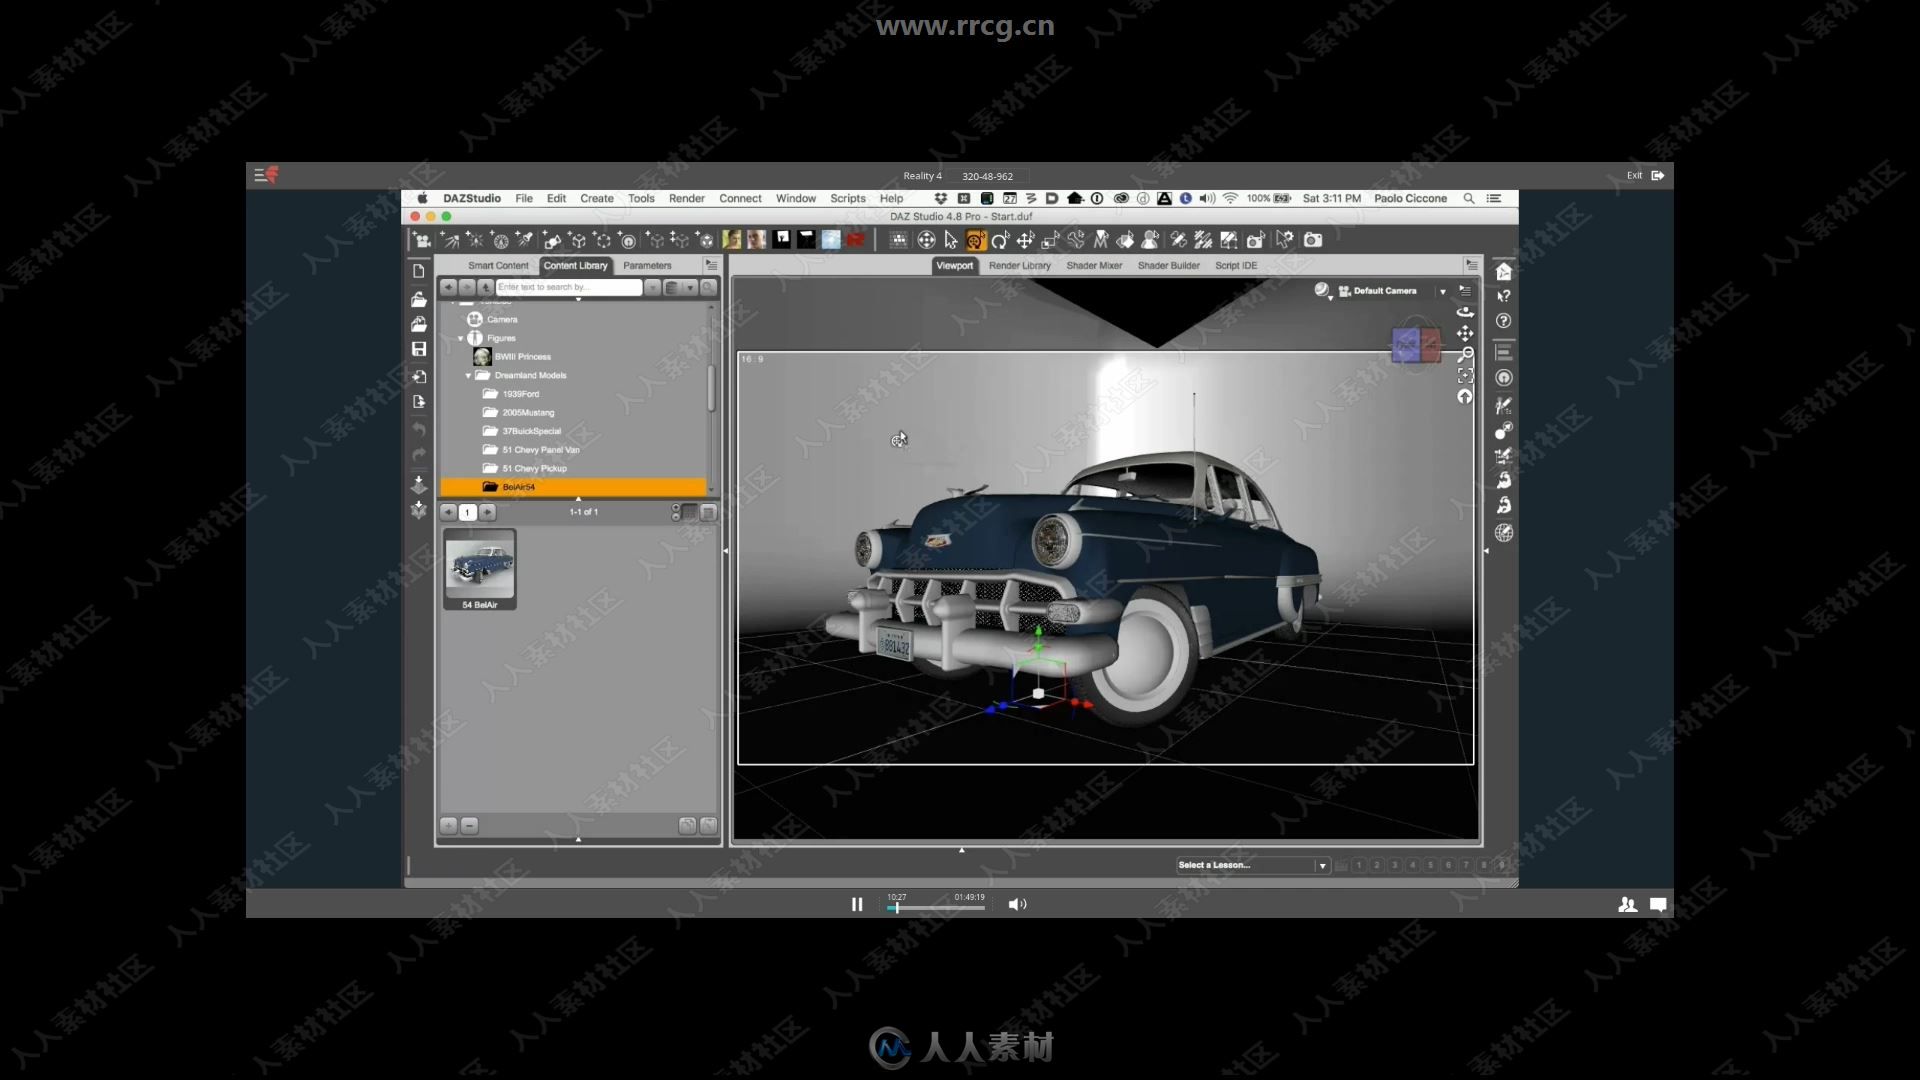Open the Default Camera dropdown arrow

pos(1442,291)
